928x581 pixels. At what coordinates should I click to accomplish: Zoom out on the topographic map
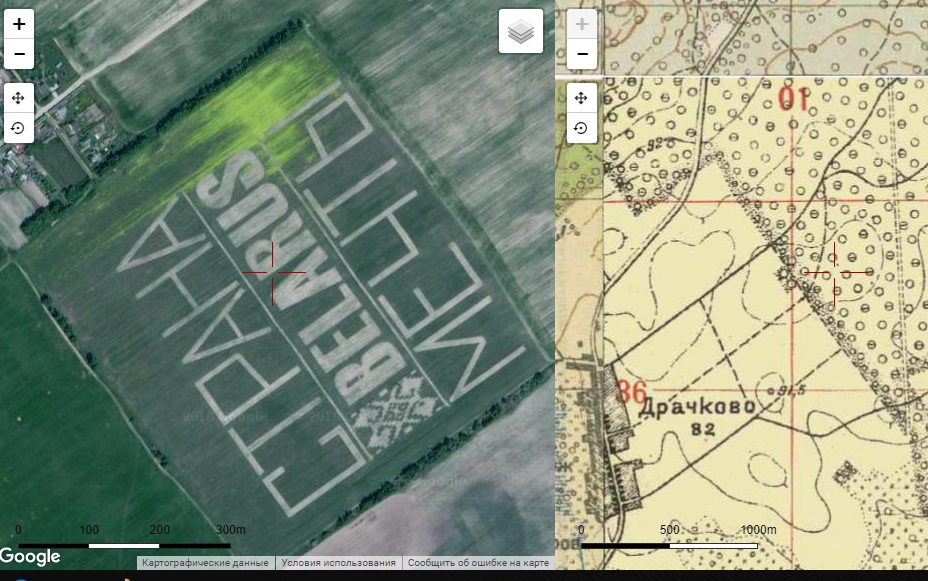click(582, 54)
